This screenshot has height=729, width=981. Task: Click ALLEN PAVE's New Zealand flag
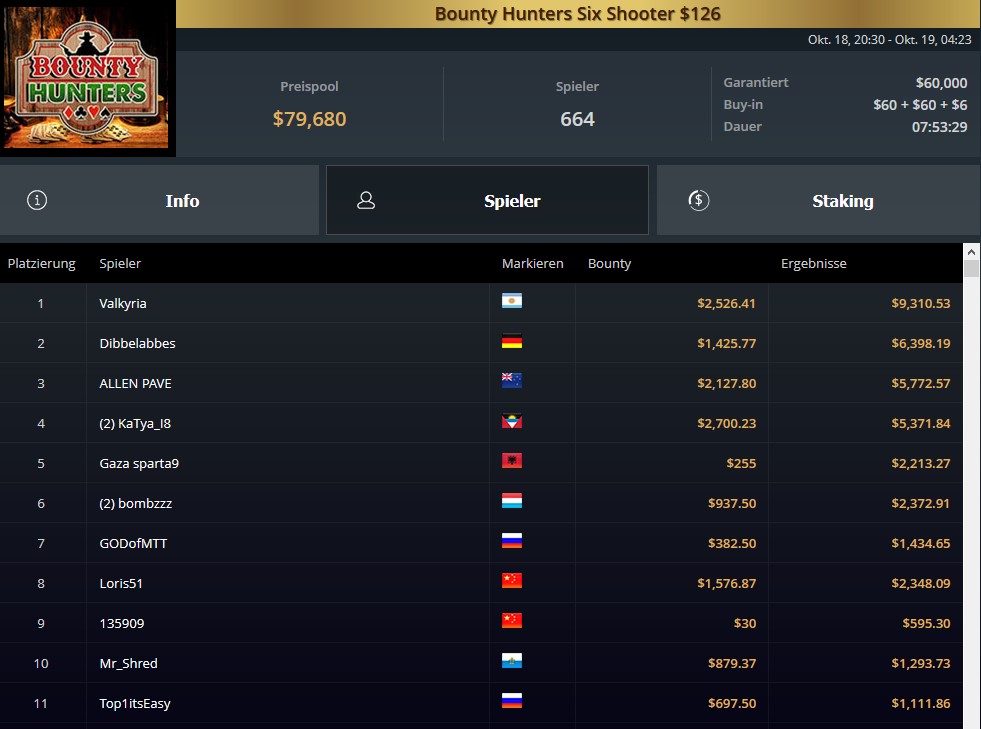[x=512, y=381]
